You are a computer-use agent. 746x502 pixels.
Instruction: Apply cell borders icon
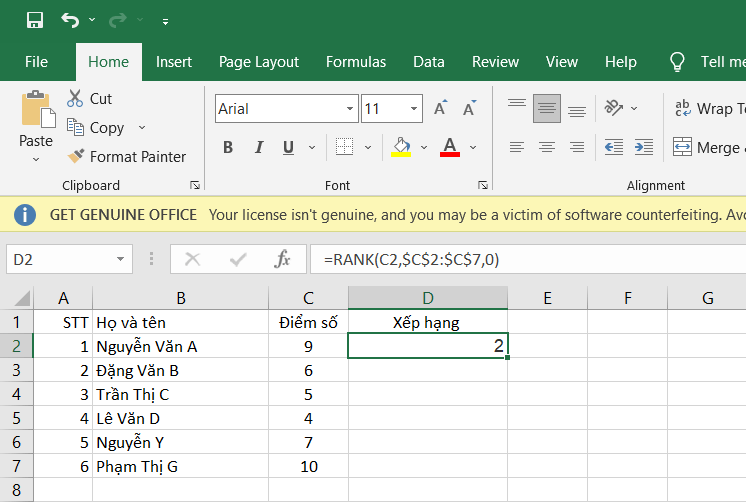344,147
